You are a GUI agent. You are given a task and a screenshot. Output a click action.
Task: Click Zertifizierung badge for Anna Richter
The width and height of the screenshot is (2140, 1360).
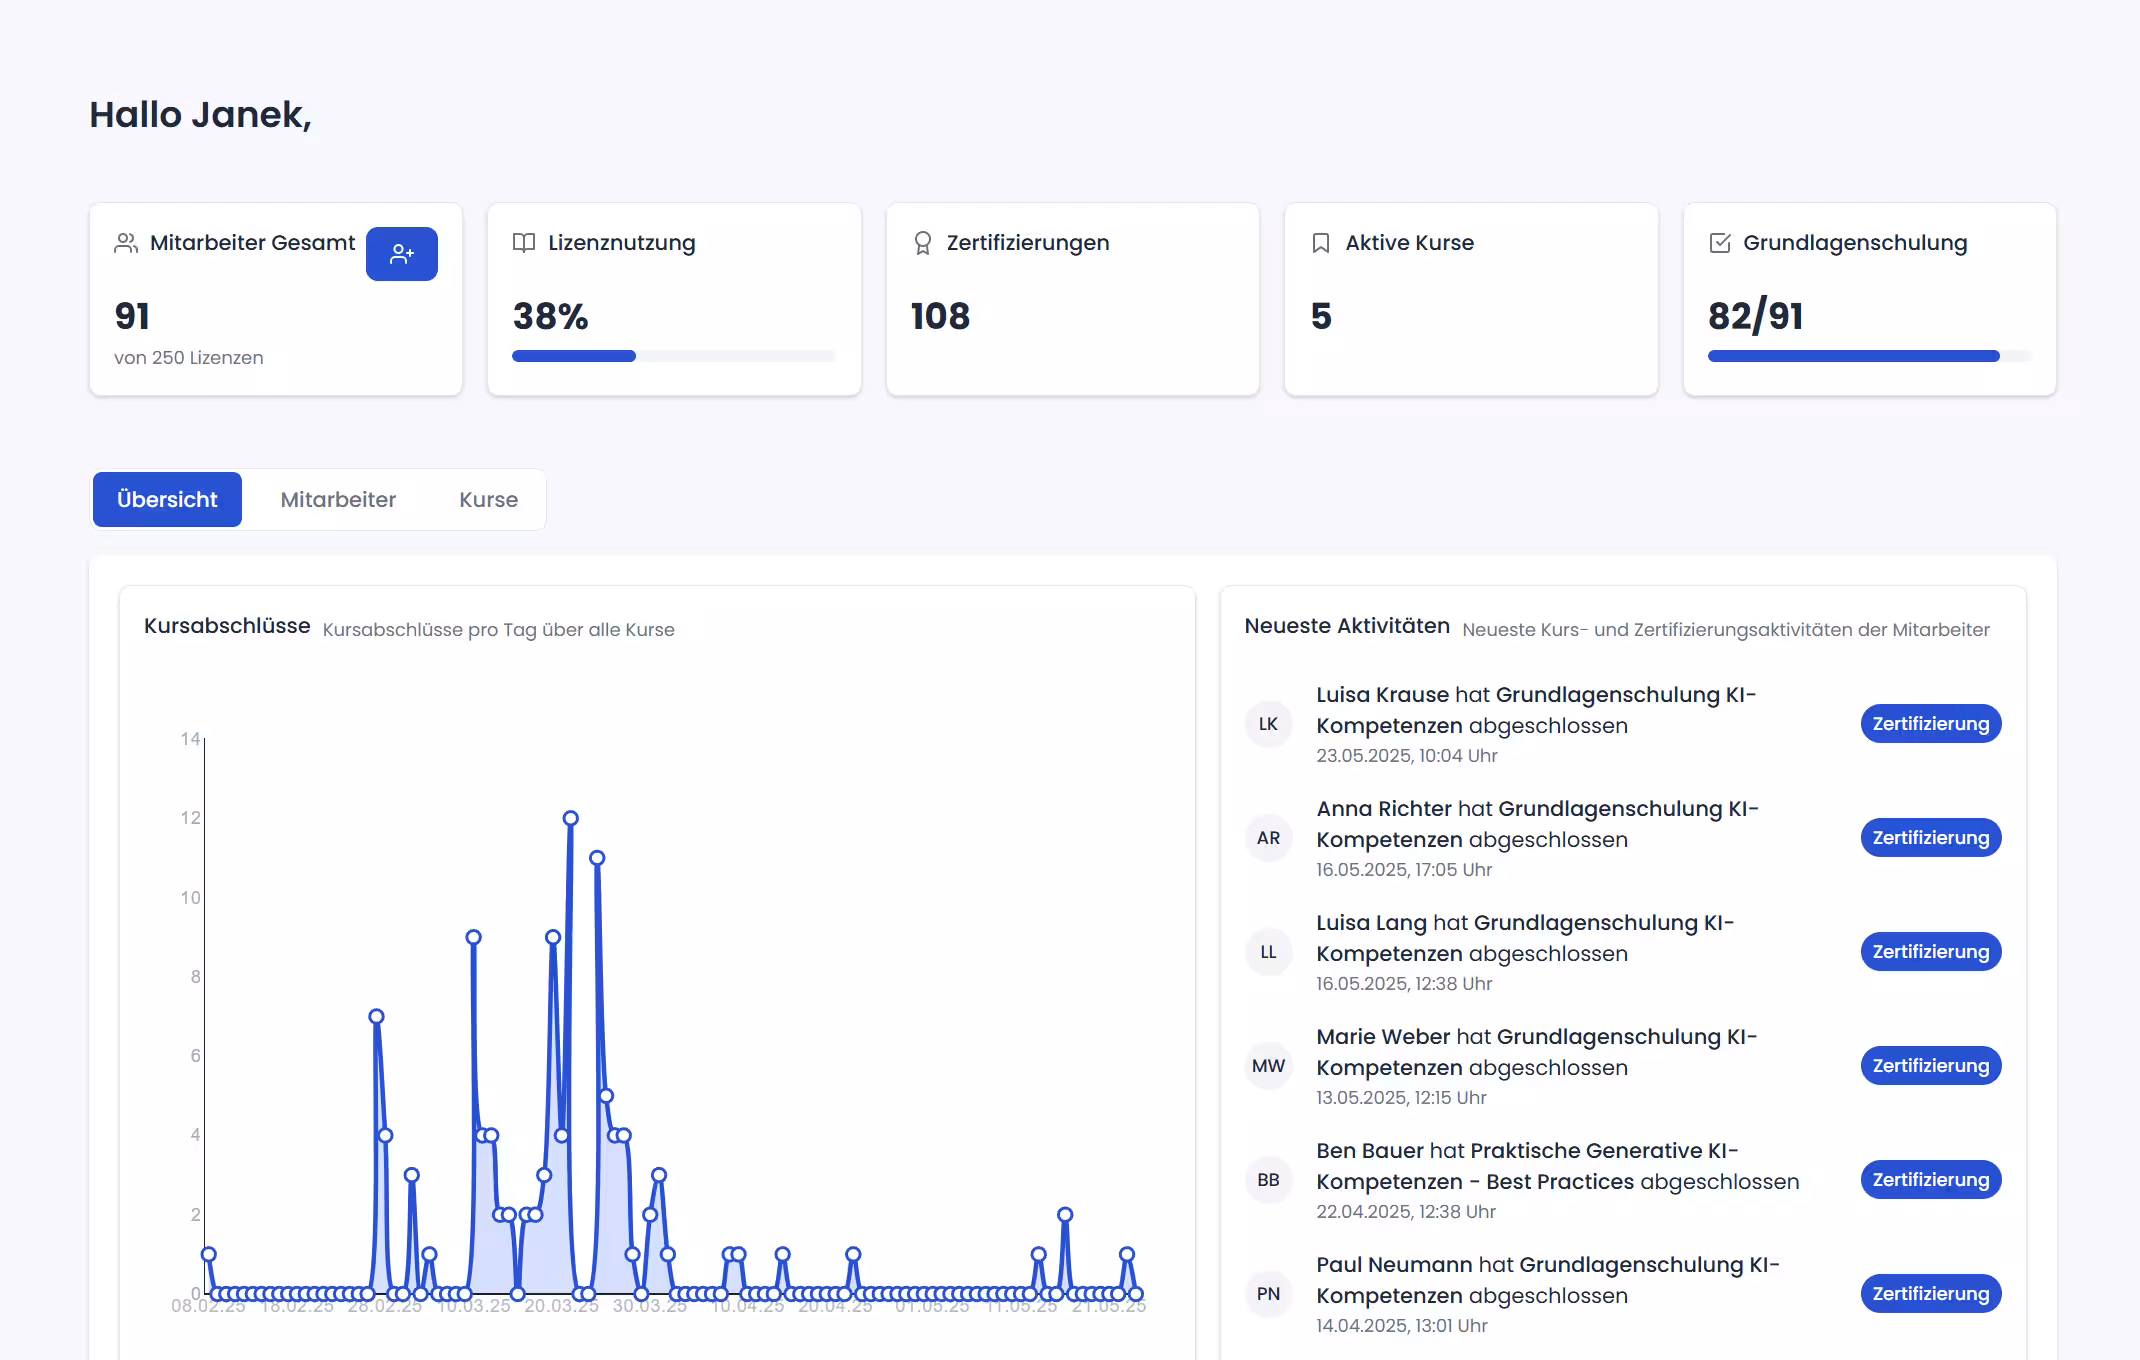1930,838
